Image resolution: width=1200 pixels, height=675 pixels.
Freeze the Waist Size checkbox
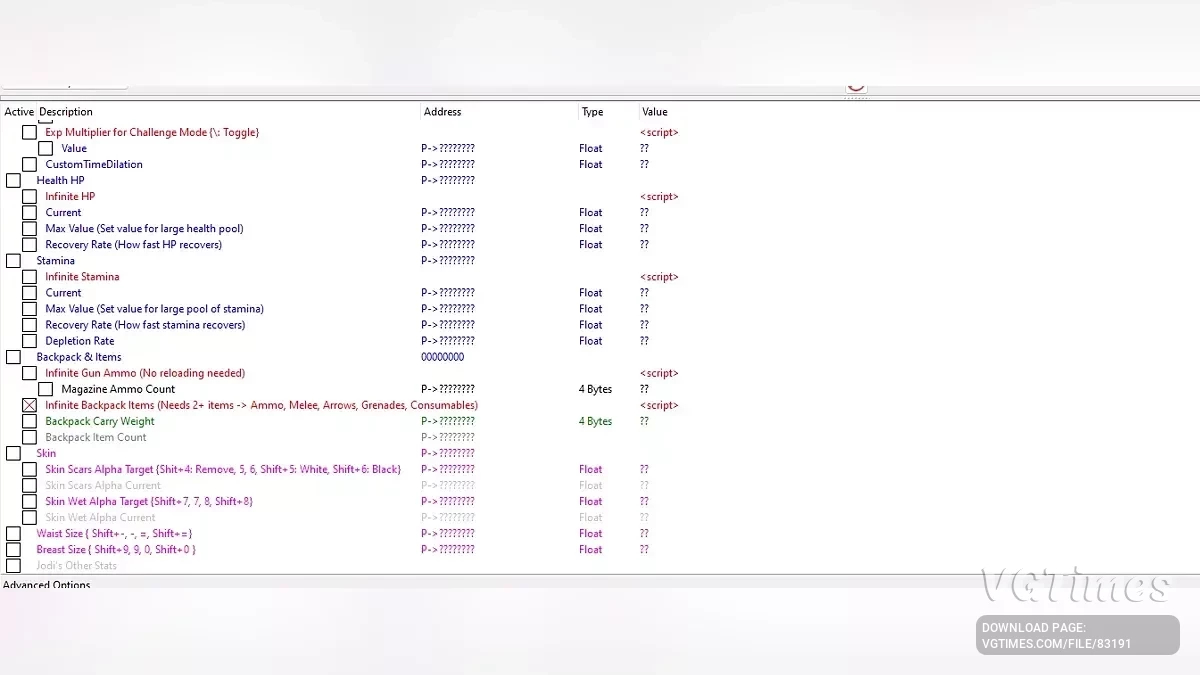(x=13, y=534)
